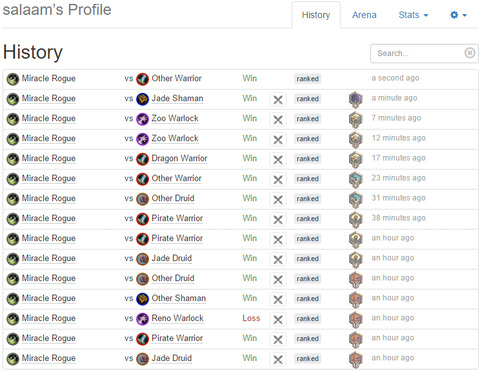
Task: Open Miracle Rogue link in Jade Shaman row
Action: click(49, 99)
